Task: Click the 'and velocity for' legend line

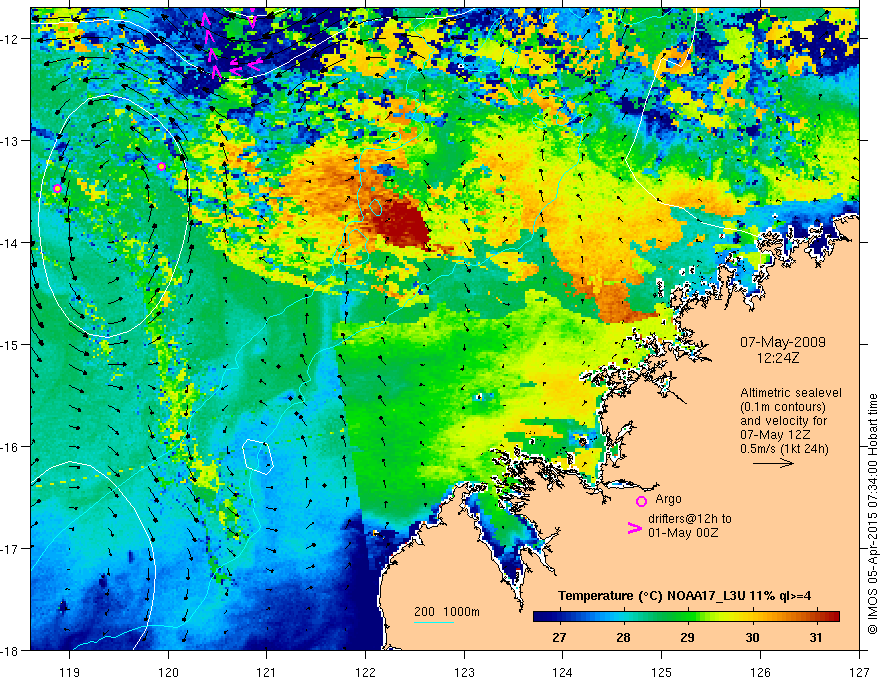Action: [x=783, y=421]
